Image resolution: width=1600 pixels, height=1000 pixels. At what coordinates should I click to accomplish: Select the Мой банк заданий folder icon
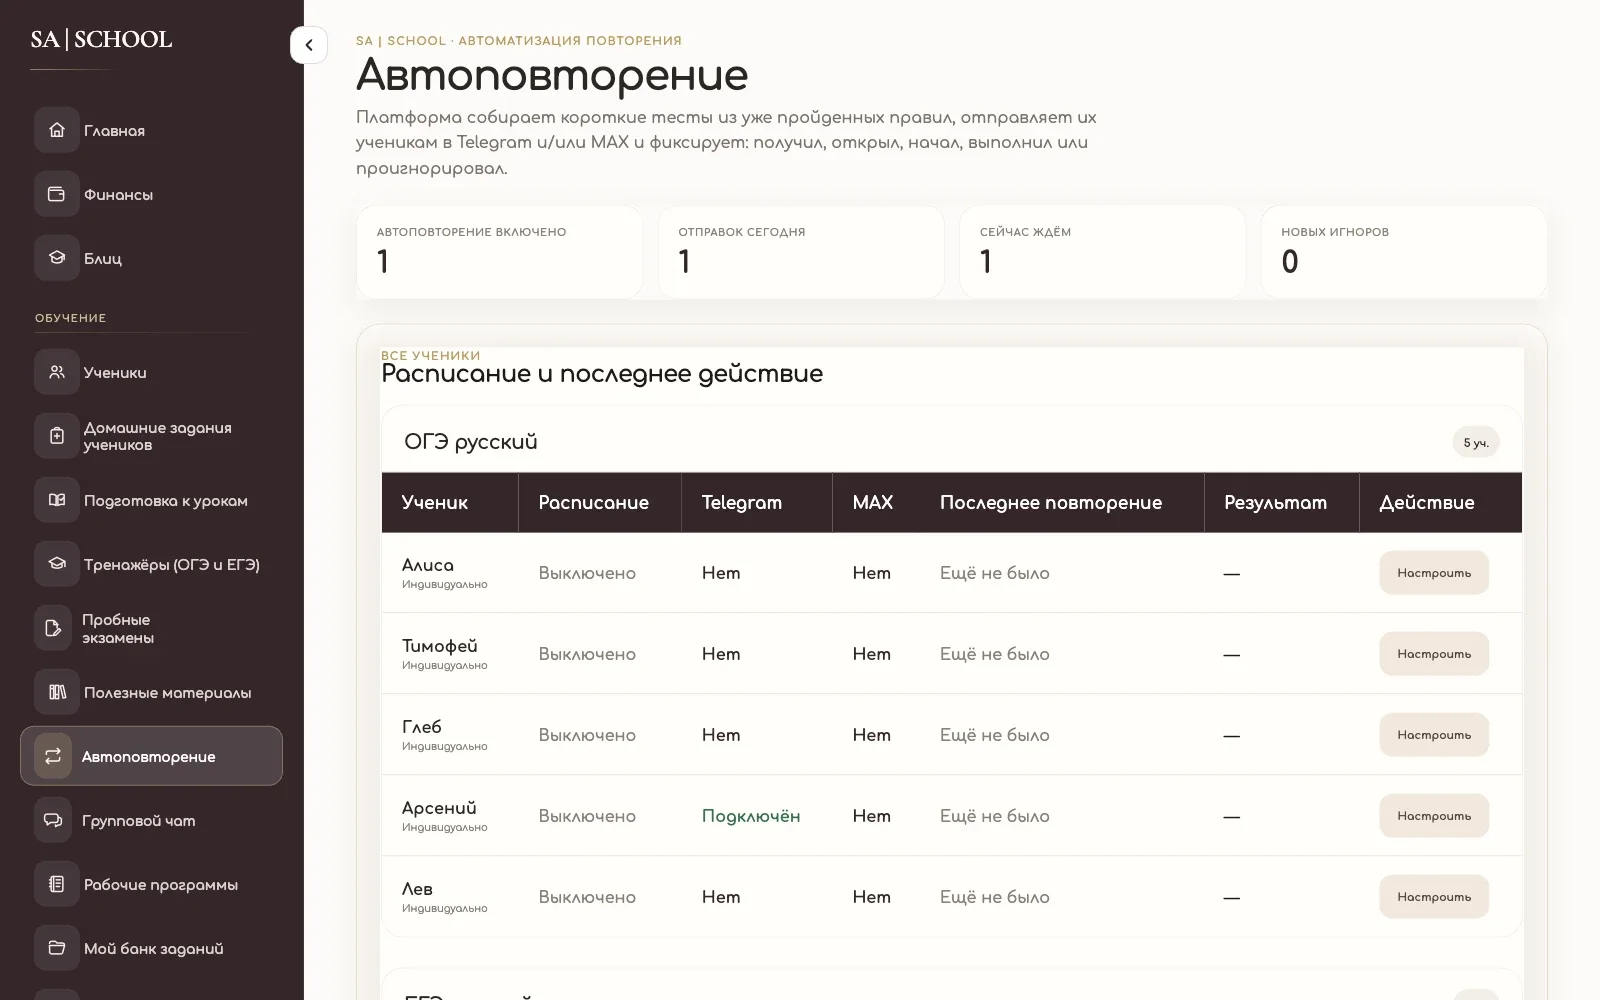(x=57, y=948)
